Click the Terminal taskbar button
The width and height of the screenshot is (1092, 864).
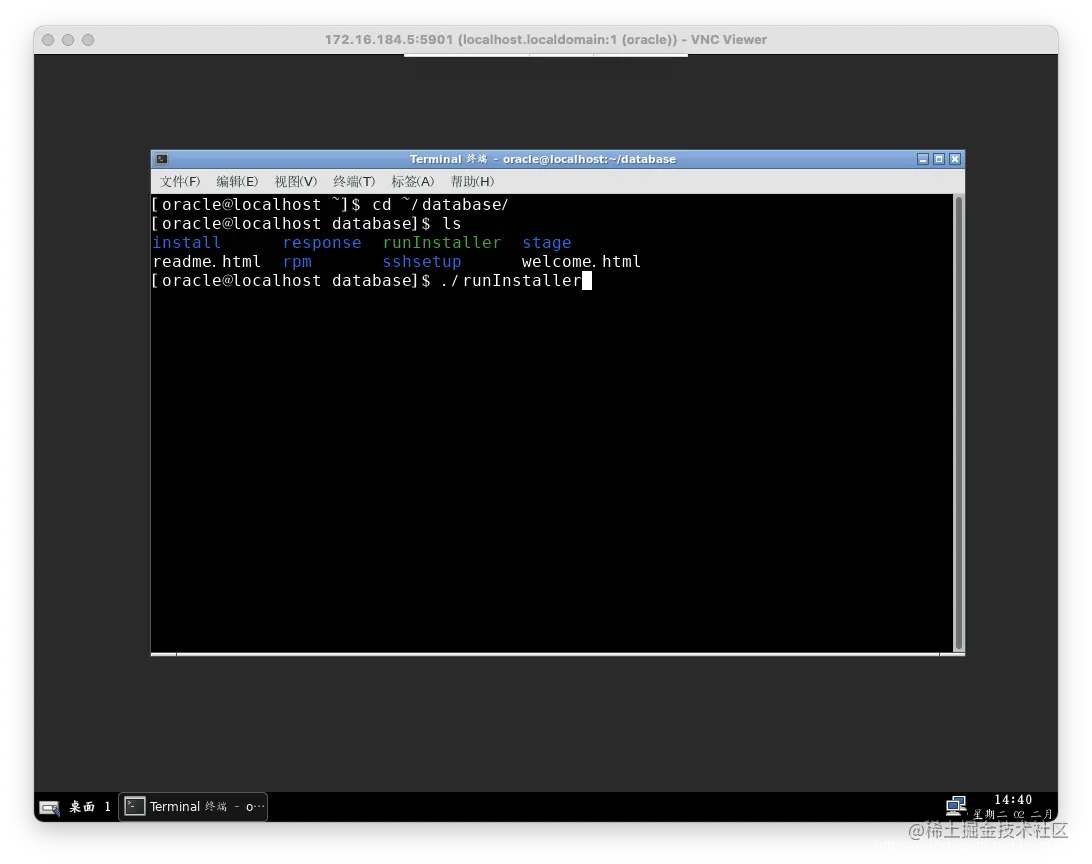(194, 806)
